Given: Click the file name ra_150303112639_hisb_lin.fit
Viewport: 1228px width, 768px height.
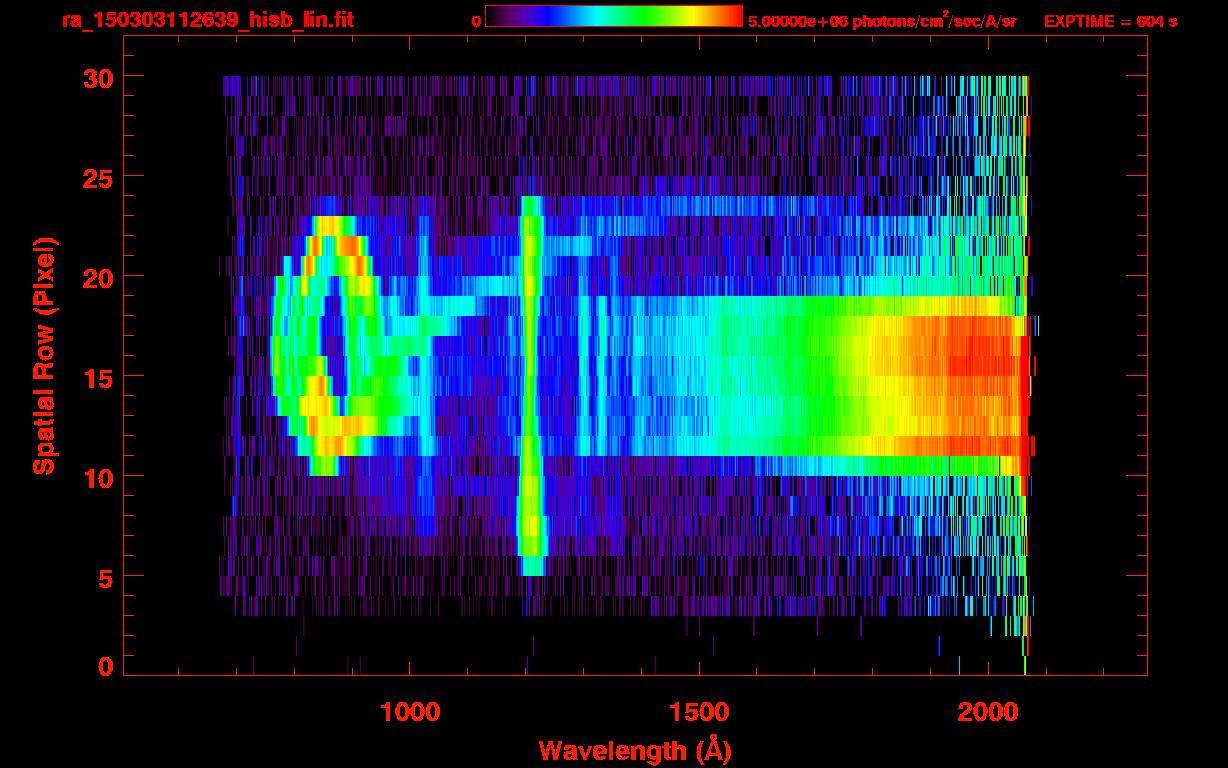Looking at the screenshot, I should click(x=206, y=19).
